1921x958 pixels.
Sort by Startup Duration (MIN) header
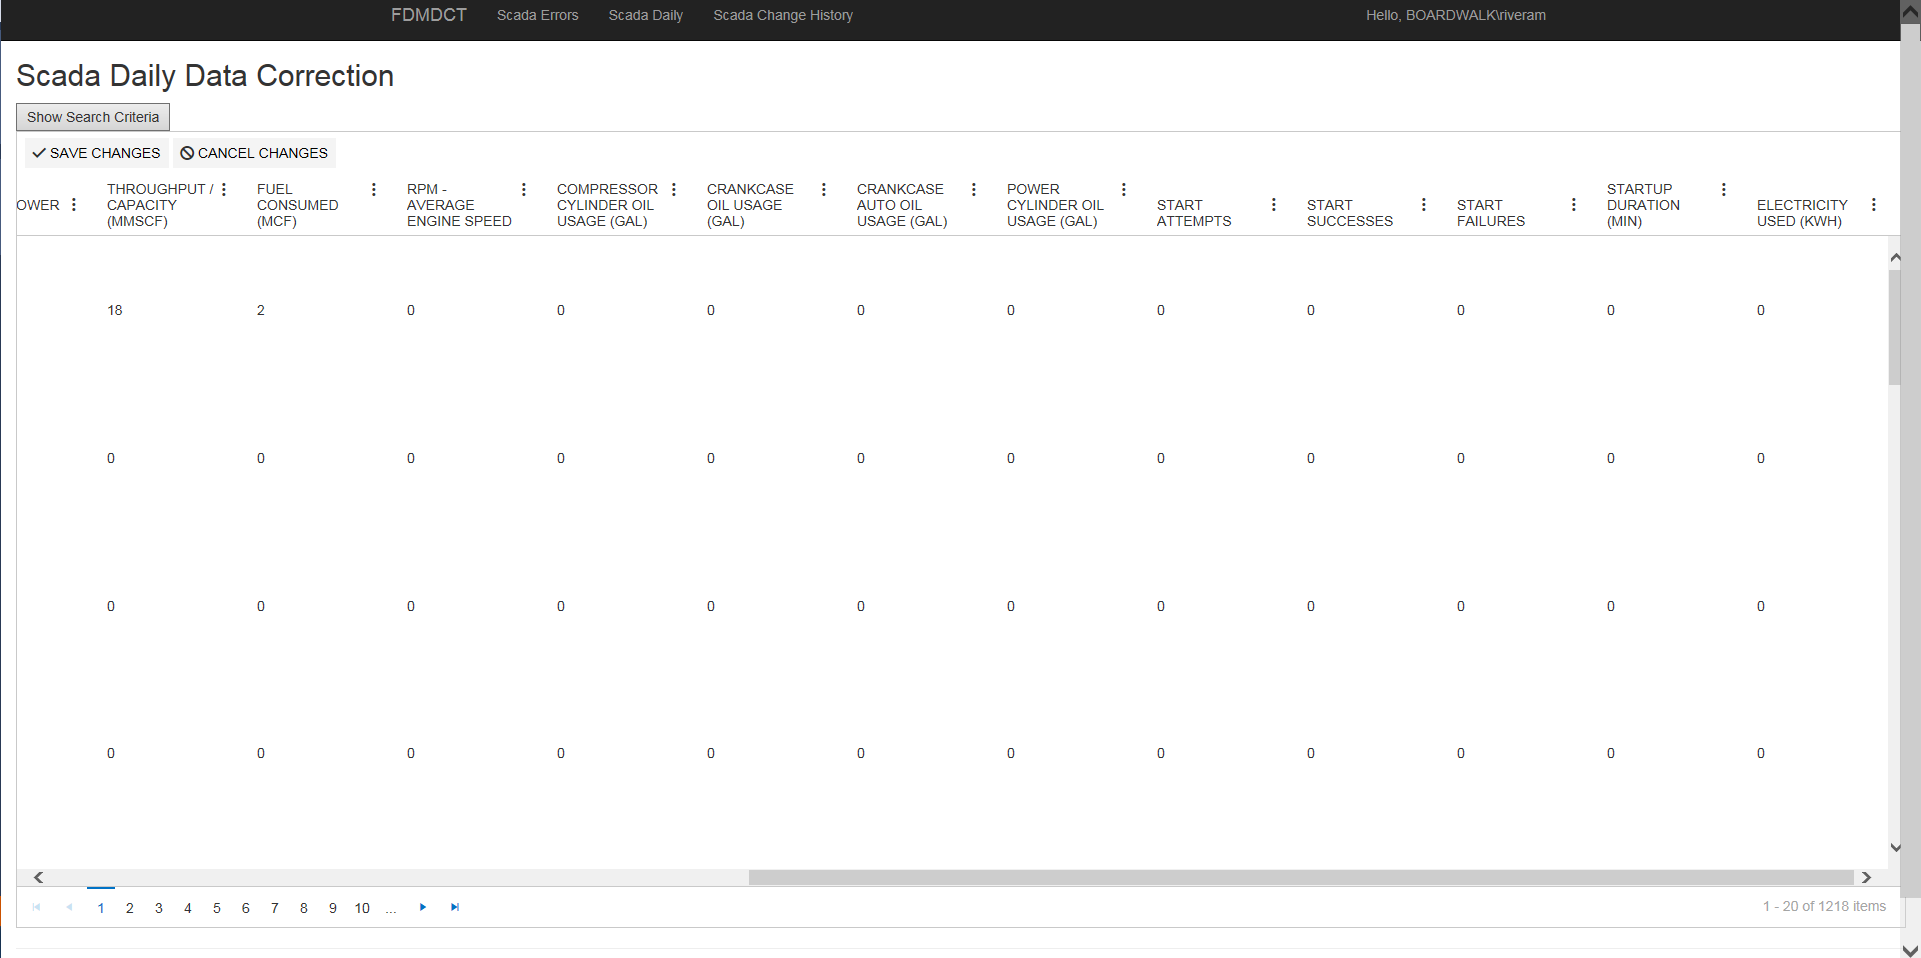1643,205
